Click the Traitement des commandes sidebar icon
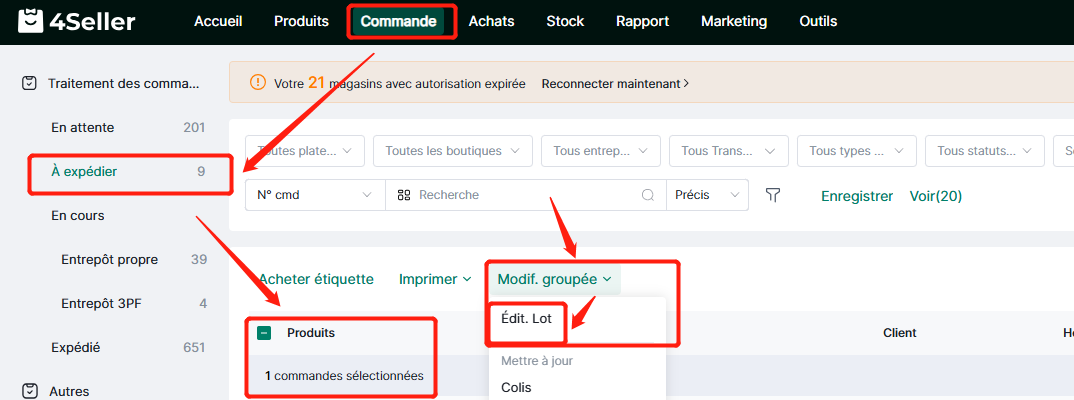This screenshot has height=400, width=1074. click(x=30, y=84)
